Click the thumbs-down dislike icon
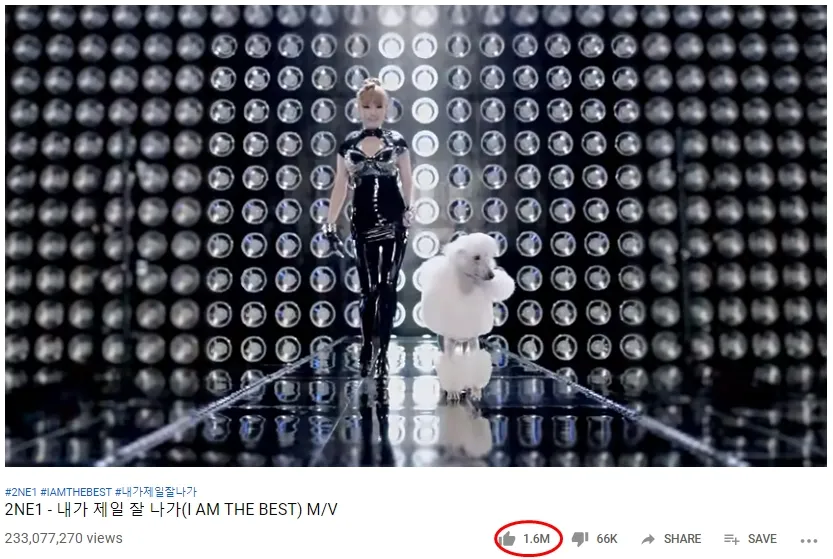This screenshot has width=833, height=559. coord(580,539)
